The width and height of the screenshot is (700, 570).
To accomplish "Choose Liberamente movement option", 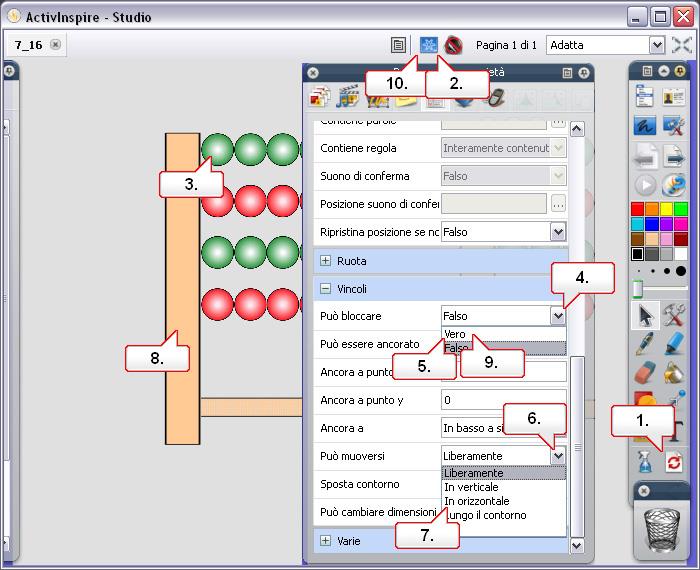I will pyautogui.click(x=504, y=473).
